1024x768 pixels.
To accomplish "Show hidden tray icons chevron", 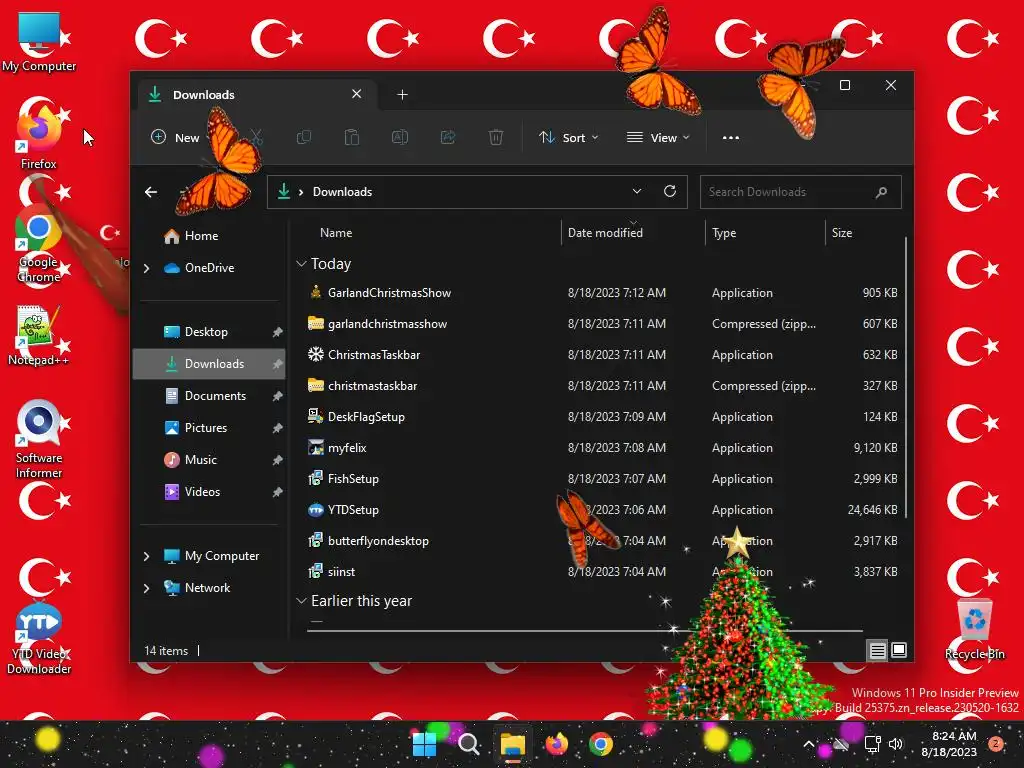I will click(808, 744).
